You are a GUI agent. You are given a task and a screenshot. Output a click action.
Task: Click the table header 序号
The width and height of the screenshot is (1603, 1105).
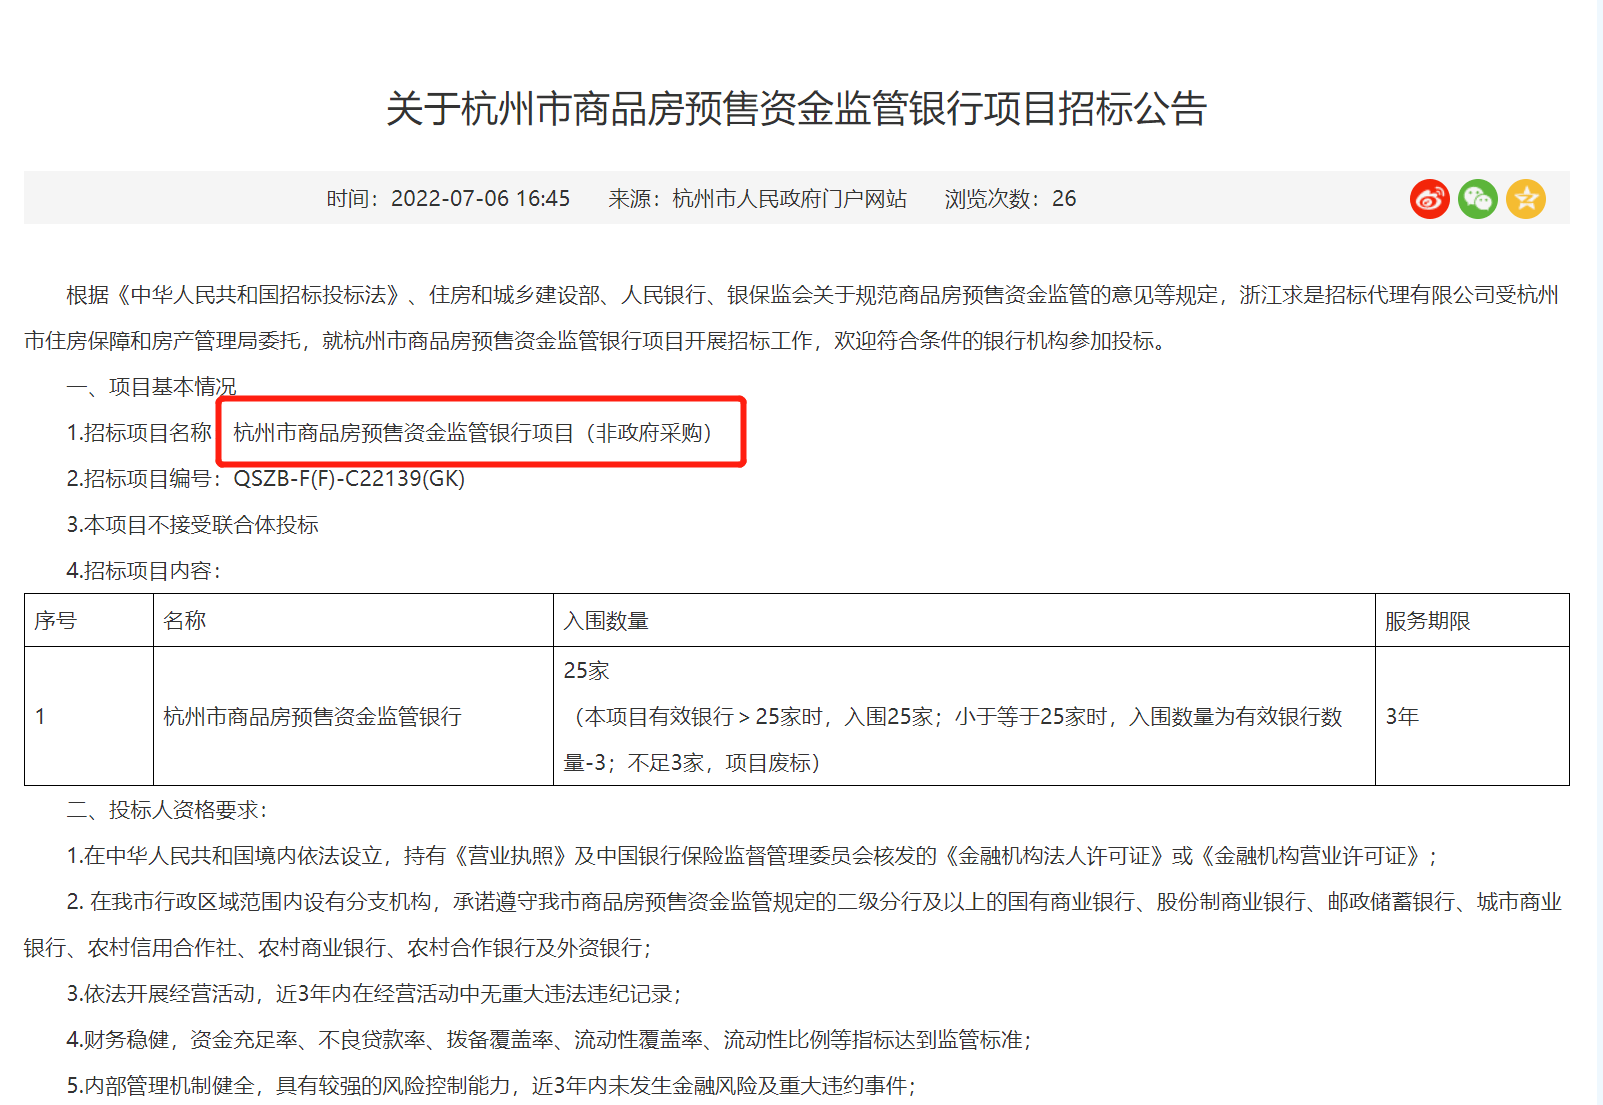pyautogui.click(x=55, y=621)
